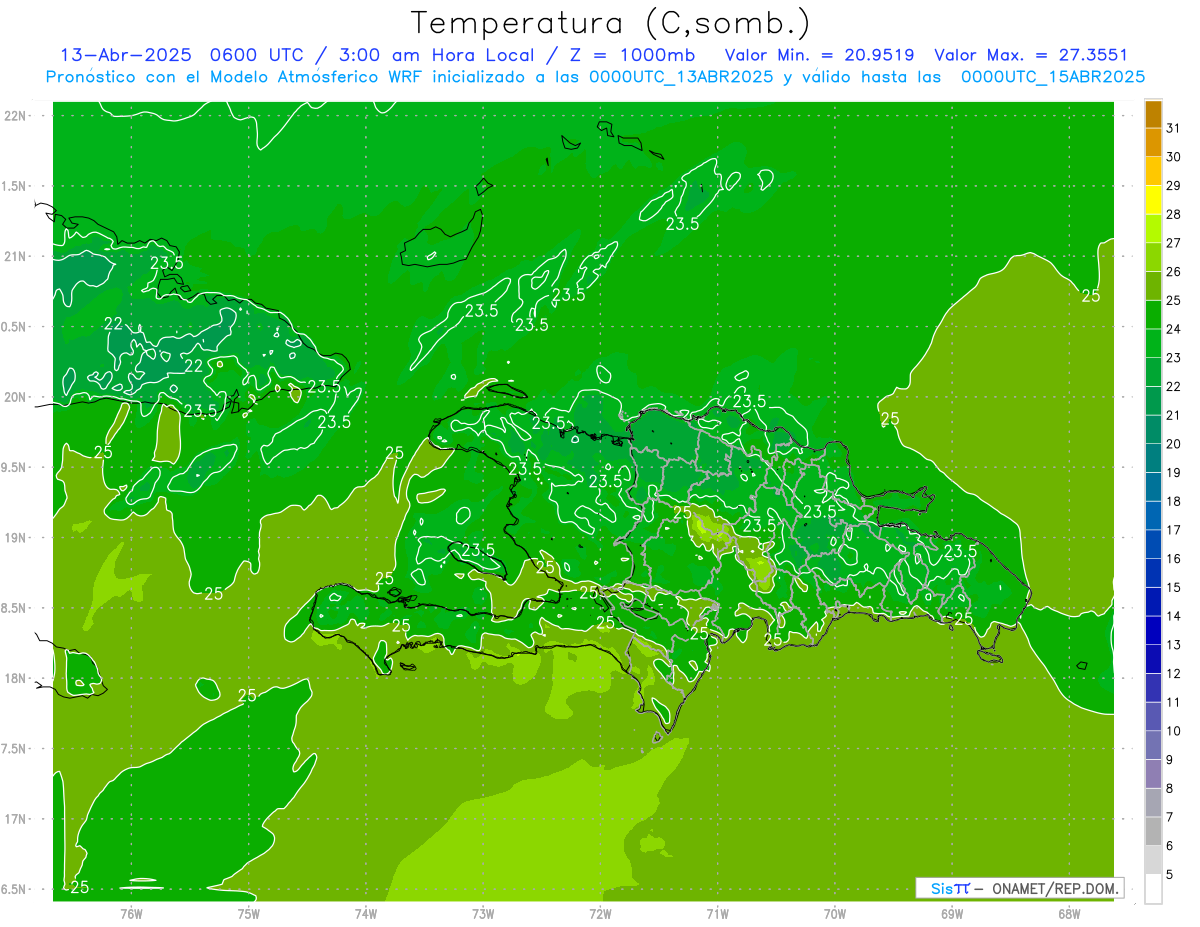Image resolution: width=1200 pixels, height=927 pixels.
Task: Click longitude axis label "72W"
Action: (600, 914)
